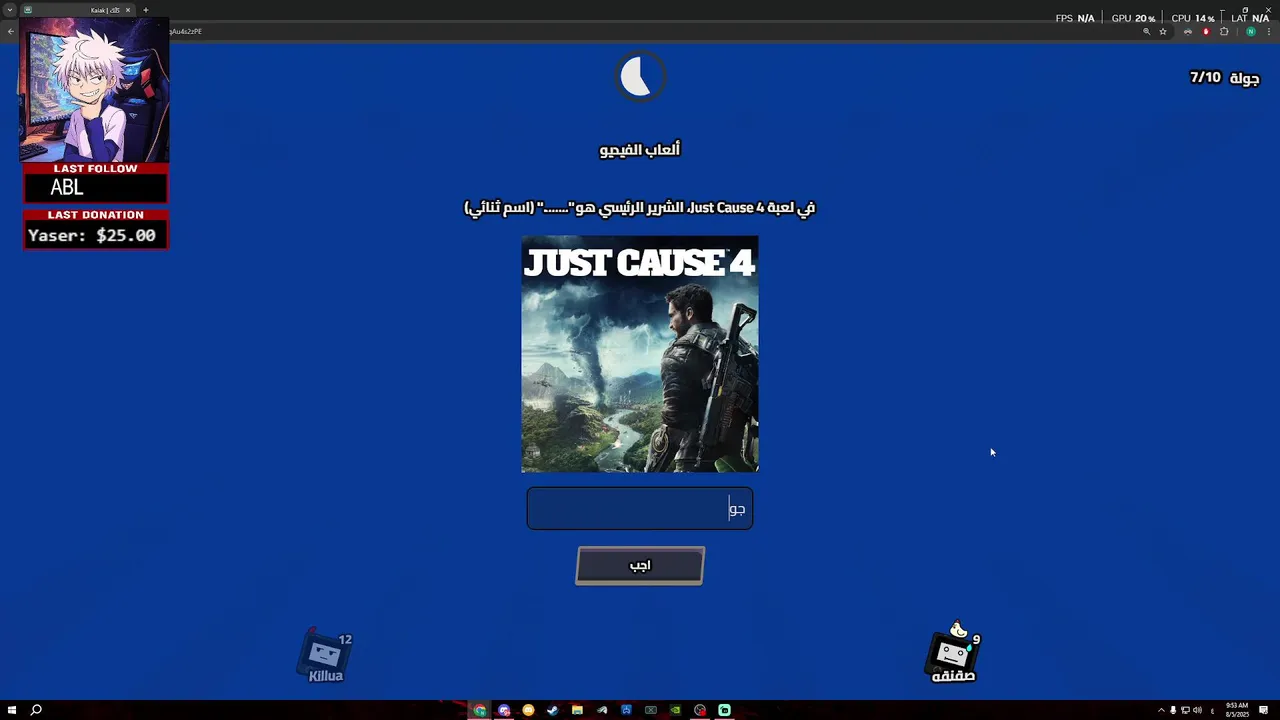Viewport: 1280px width, 720px height.
Task: Click the zoom magnifier icon in address bar
Action: tap(1146, 32)
